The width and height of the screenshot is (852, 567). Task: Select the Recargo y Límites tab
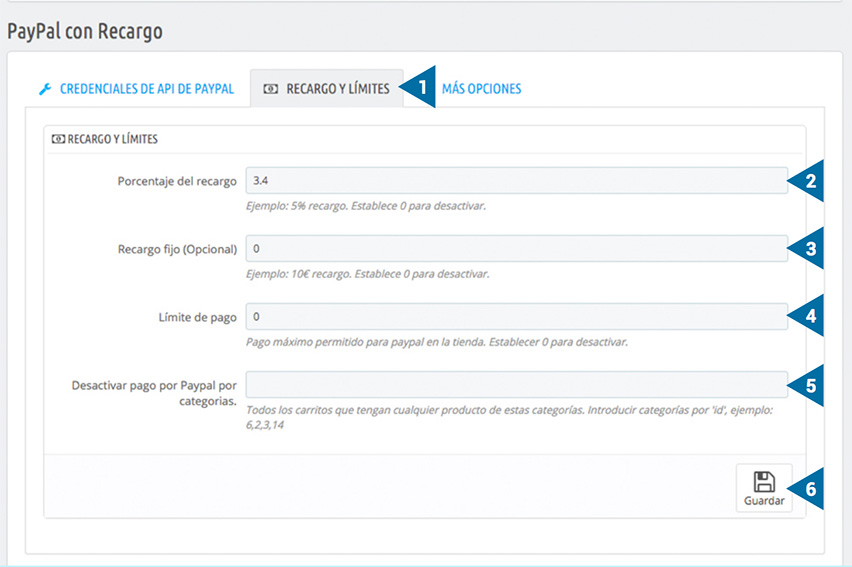pos(327,89)
